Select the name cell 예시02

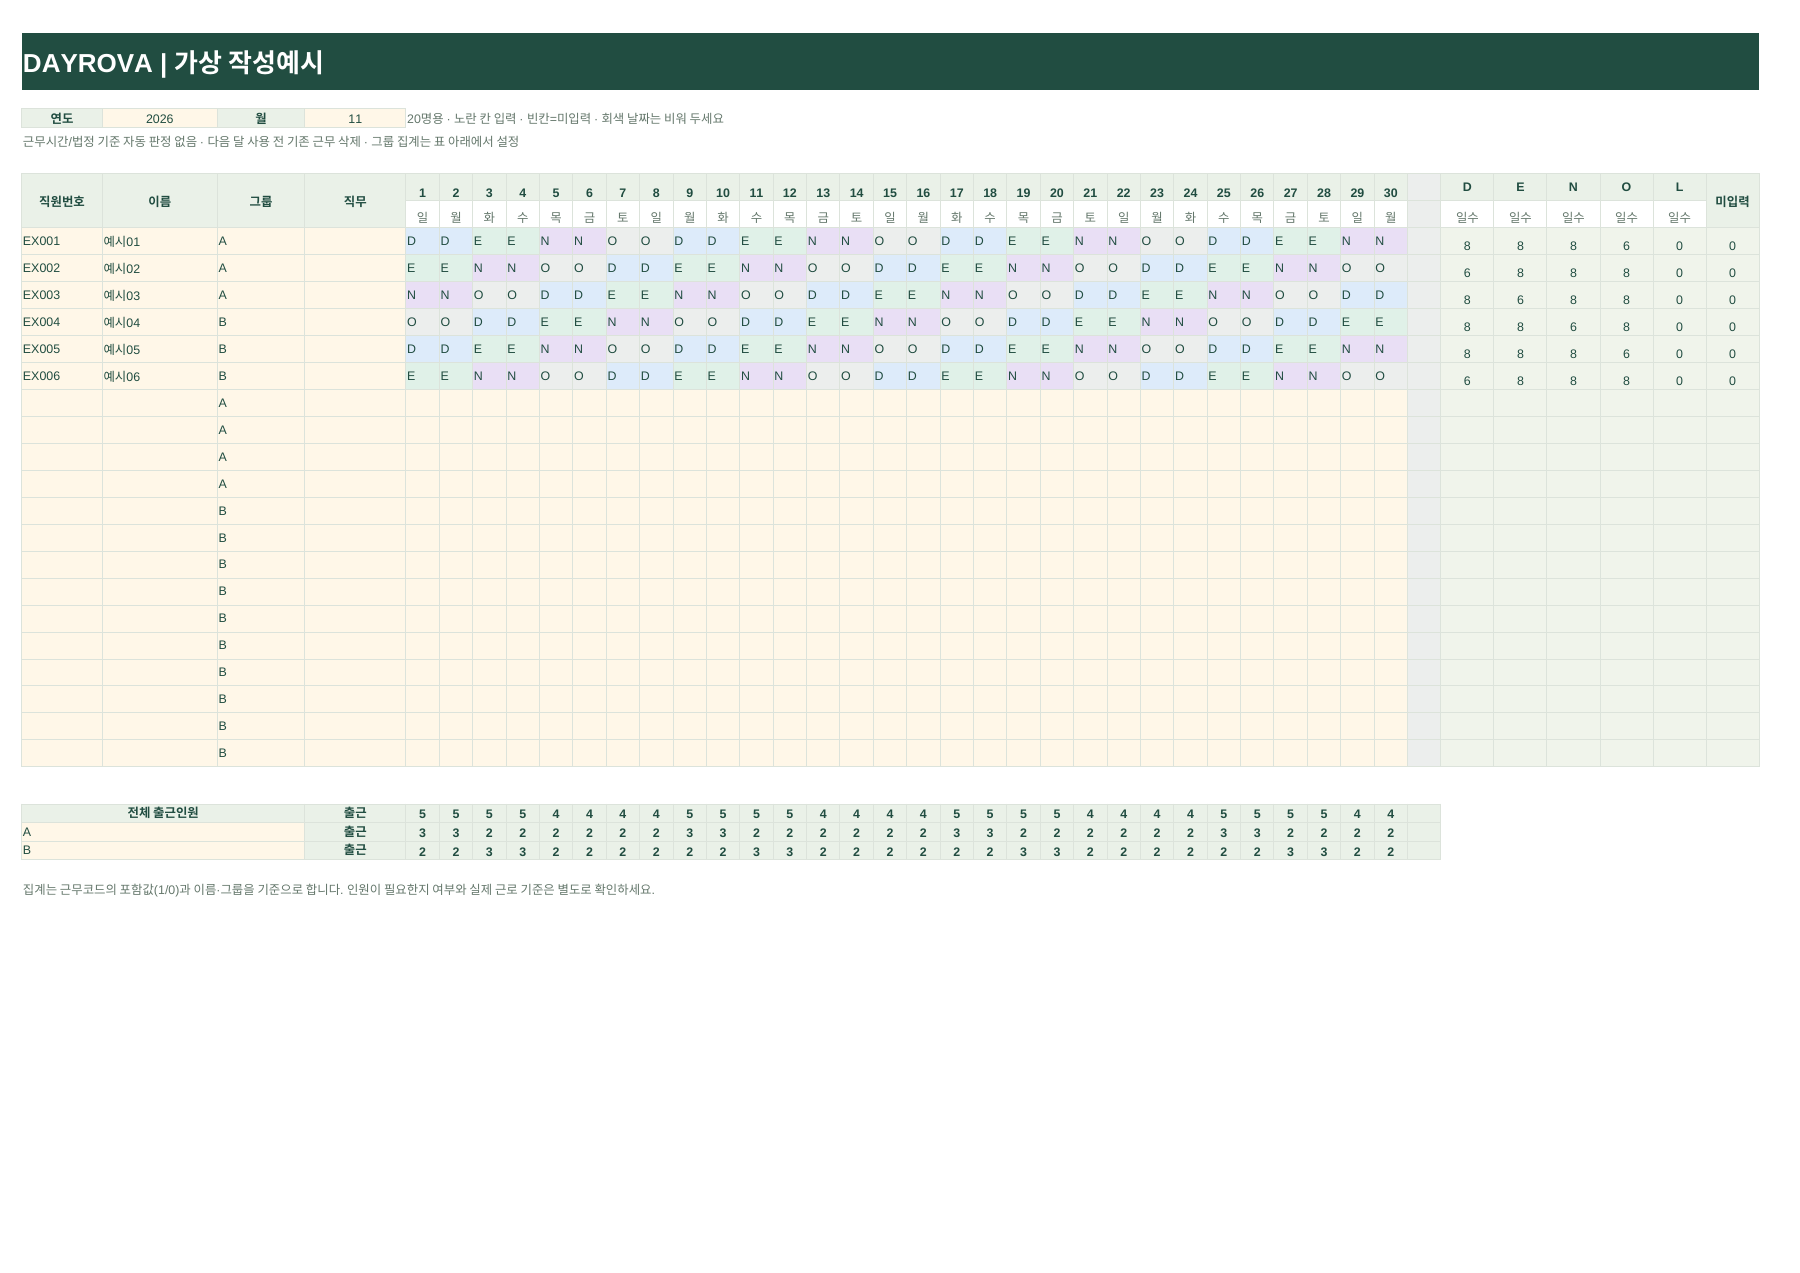tap(160, 268)
